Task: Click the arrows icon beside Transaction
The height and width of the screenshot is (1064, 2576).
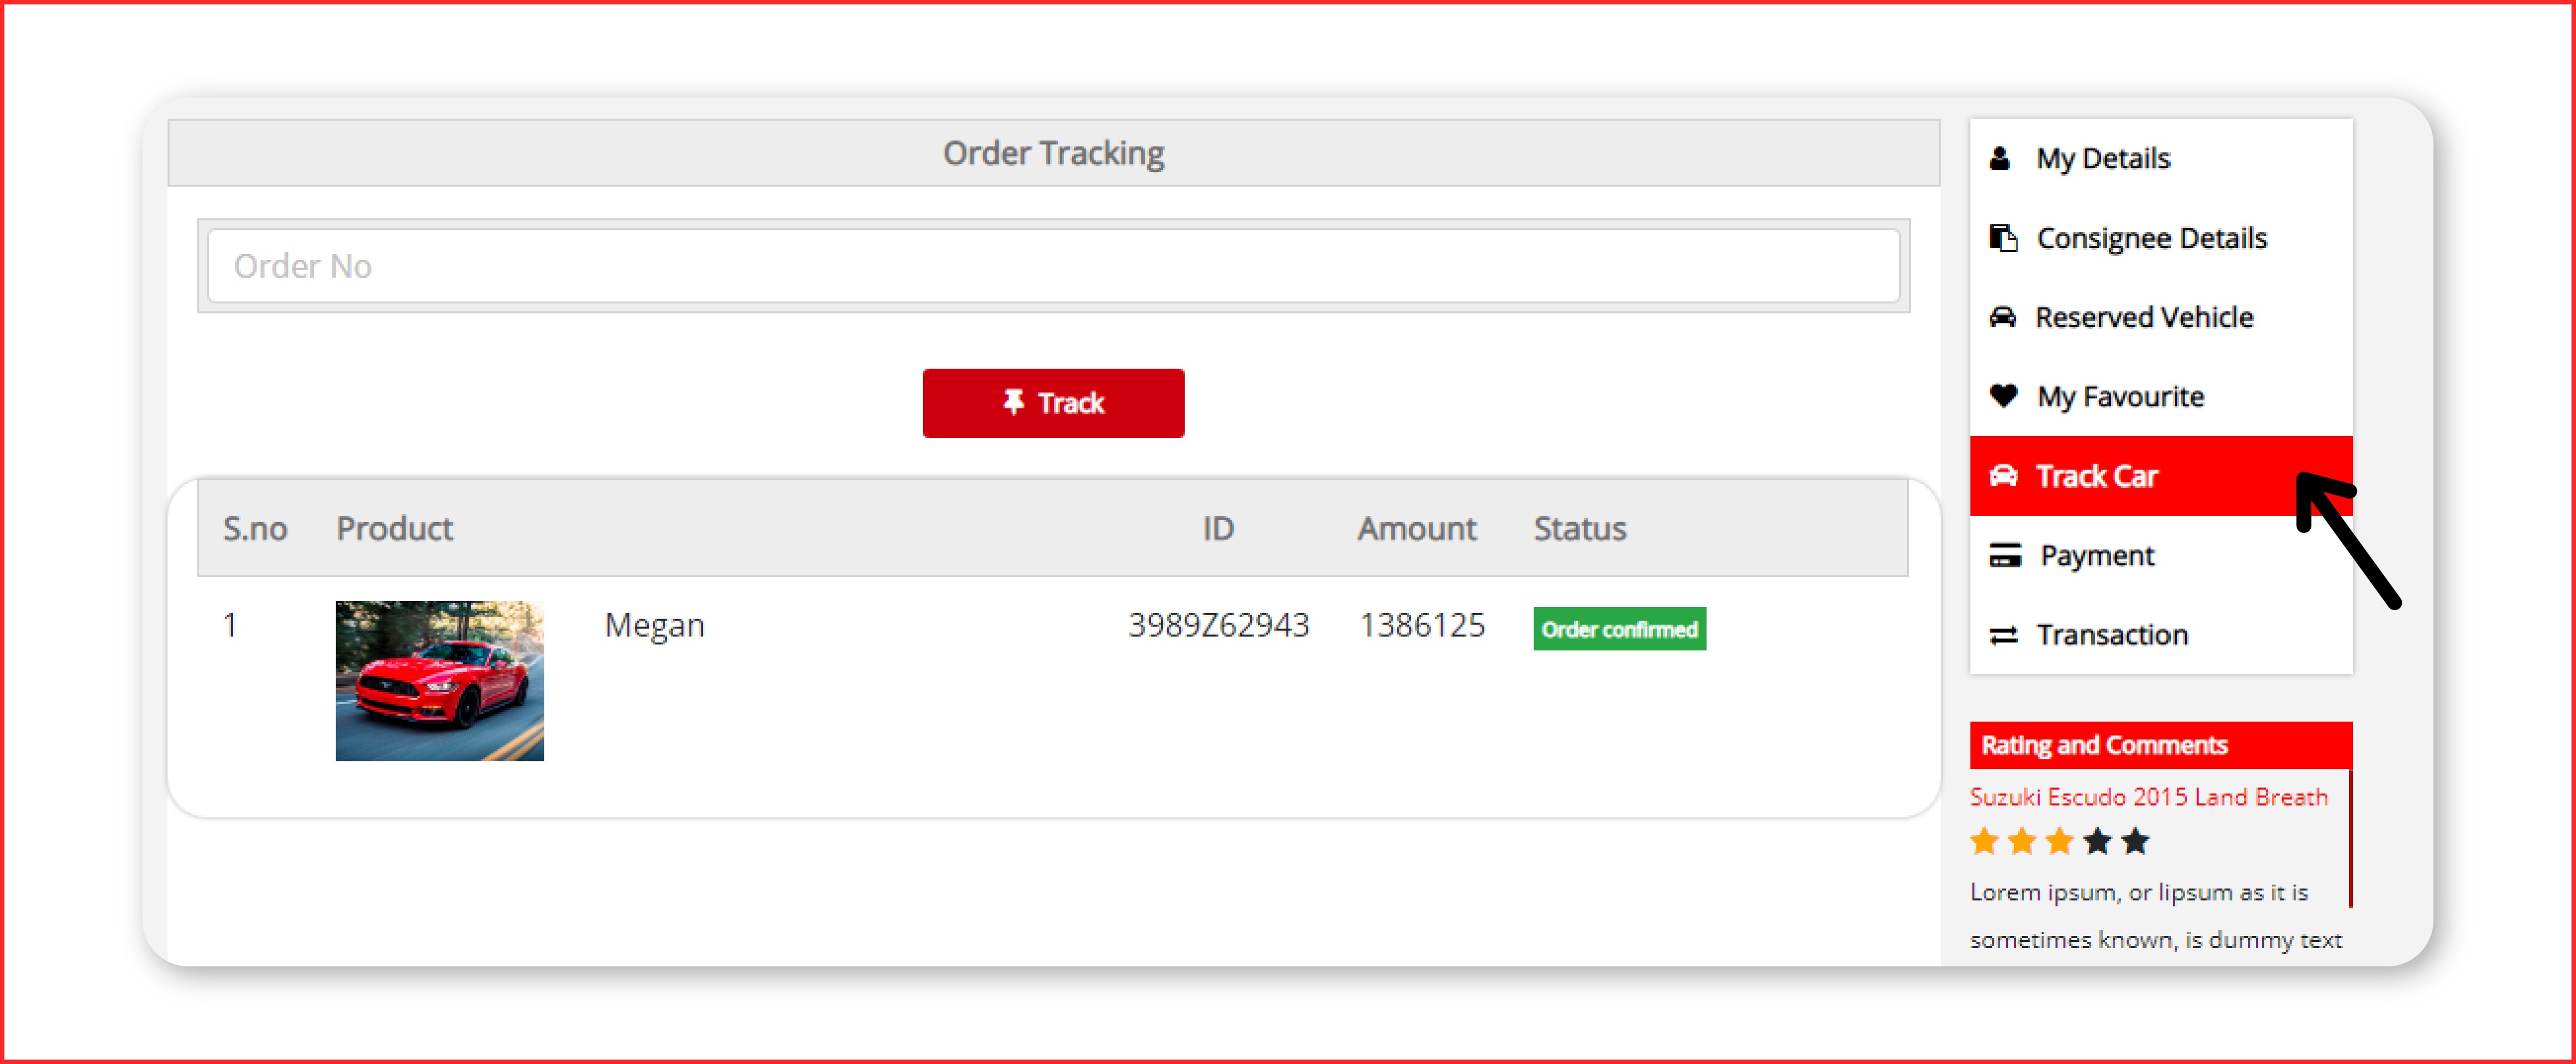Action: point(2003,635)
